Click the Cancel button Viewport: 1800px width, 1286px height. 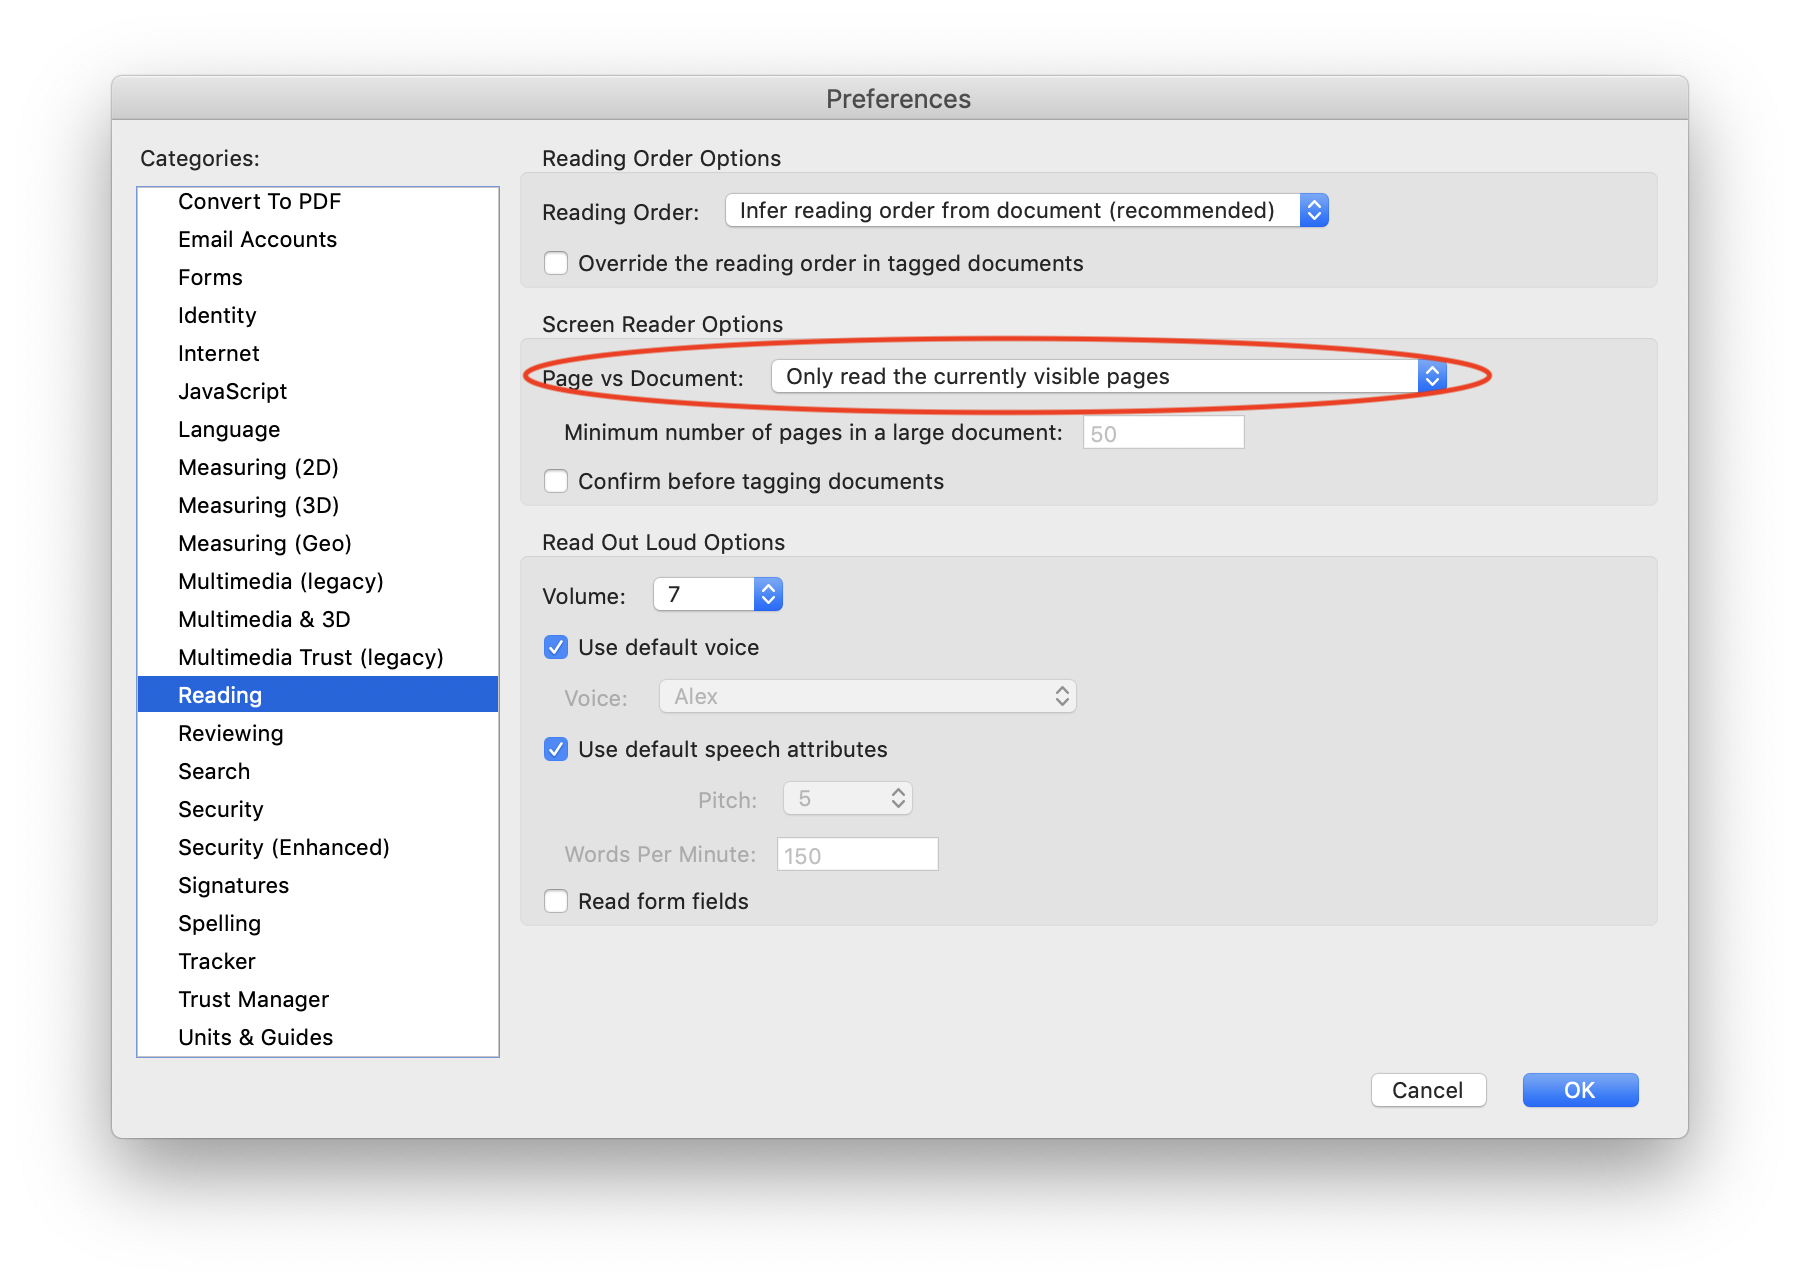coord(1428,1090)
